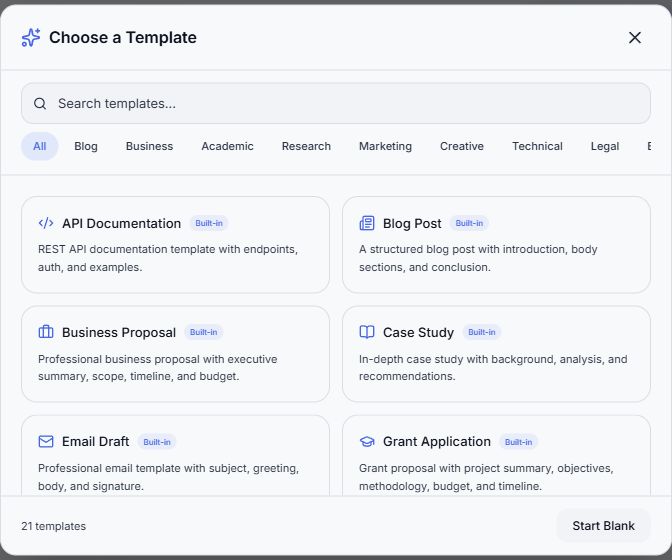Select the Email Draft template title

(96, 441)
